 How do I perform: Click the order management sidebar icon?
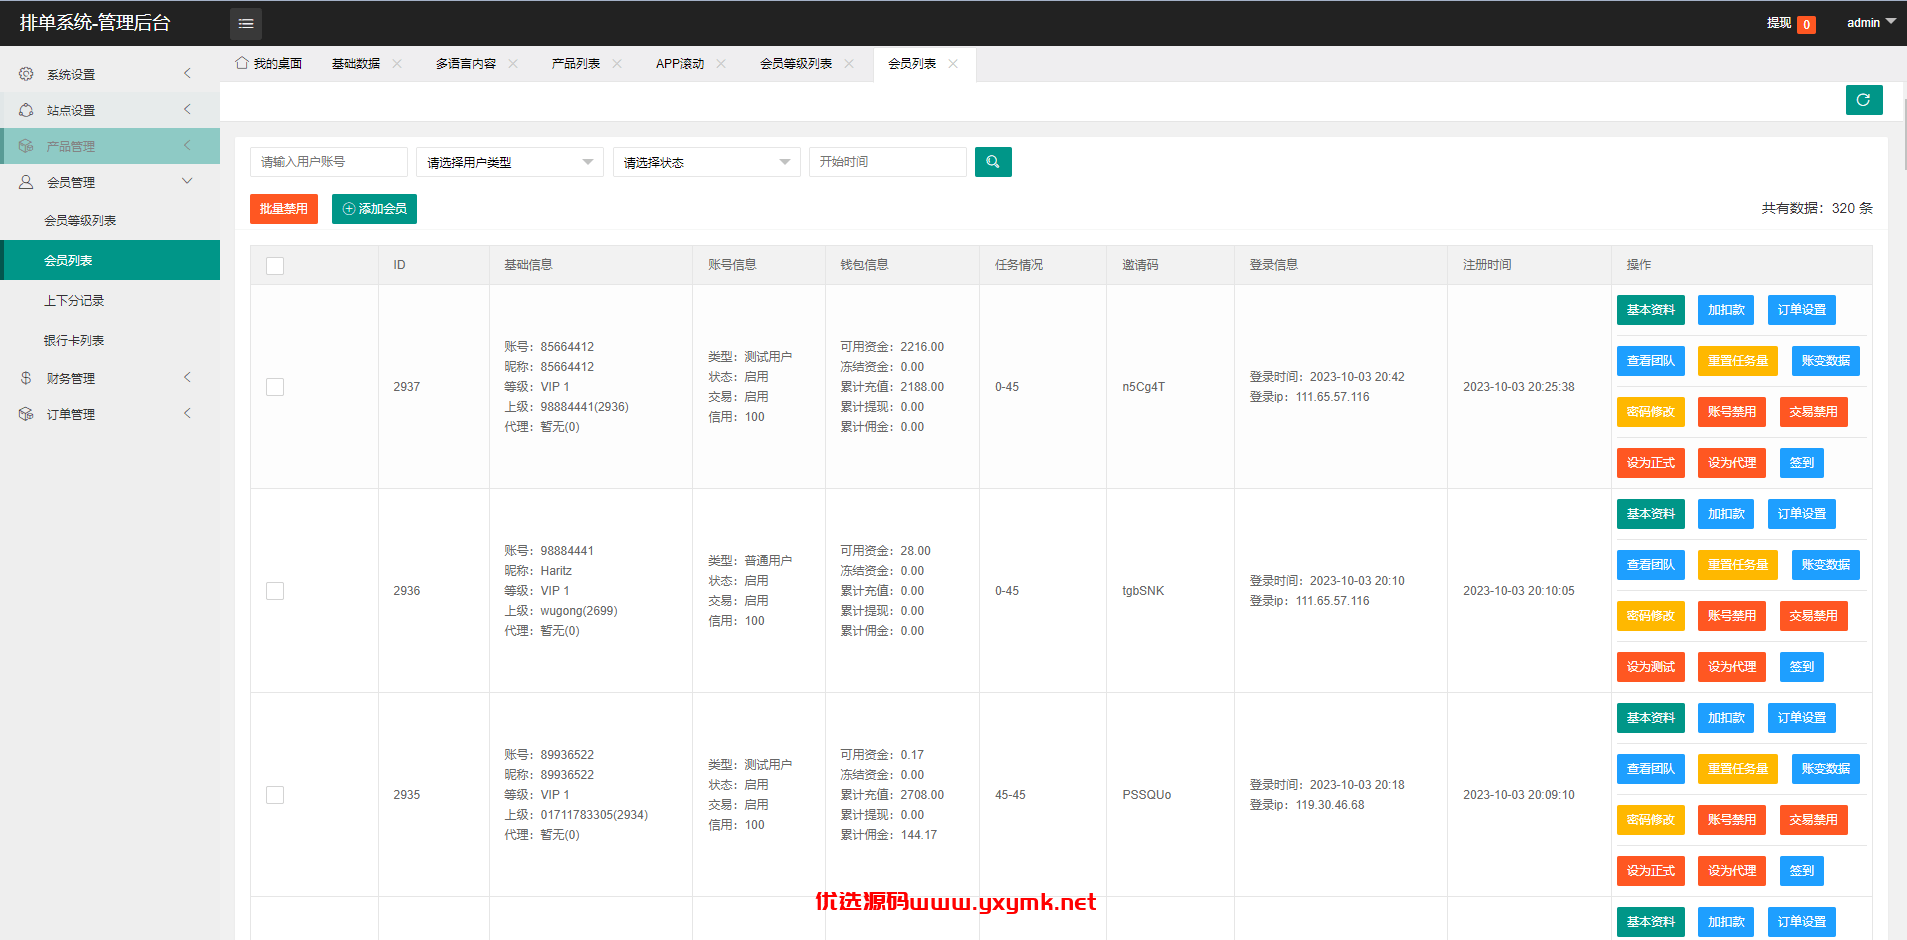pyautogui.click(x=26, y=414)
